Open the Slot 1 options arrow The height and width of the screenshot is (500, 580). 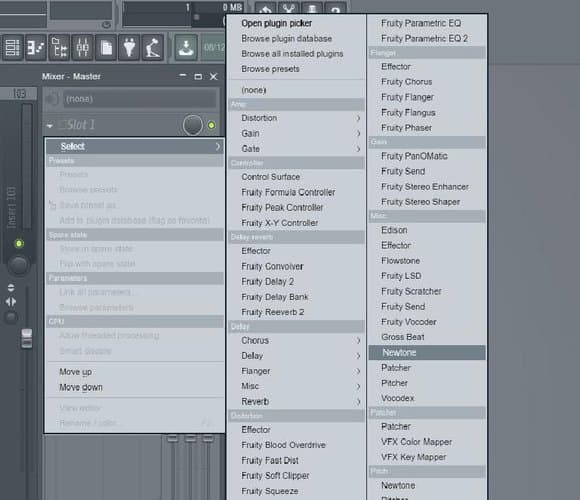(50, 126)
